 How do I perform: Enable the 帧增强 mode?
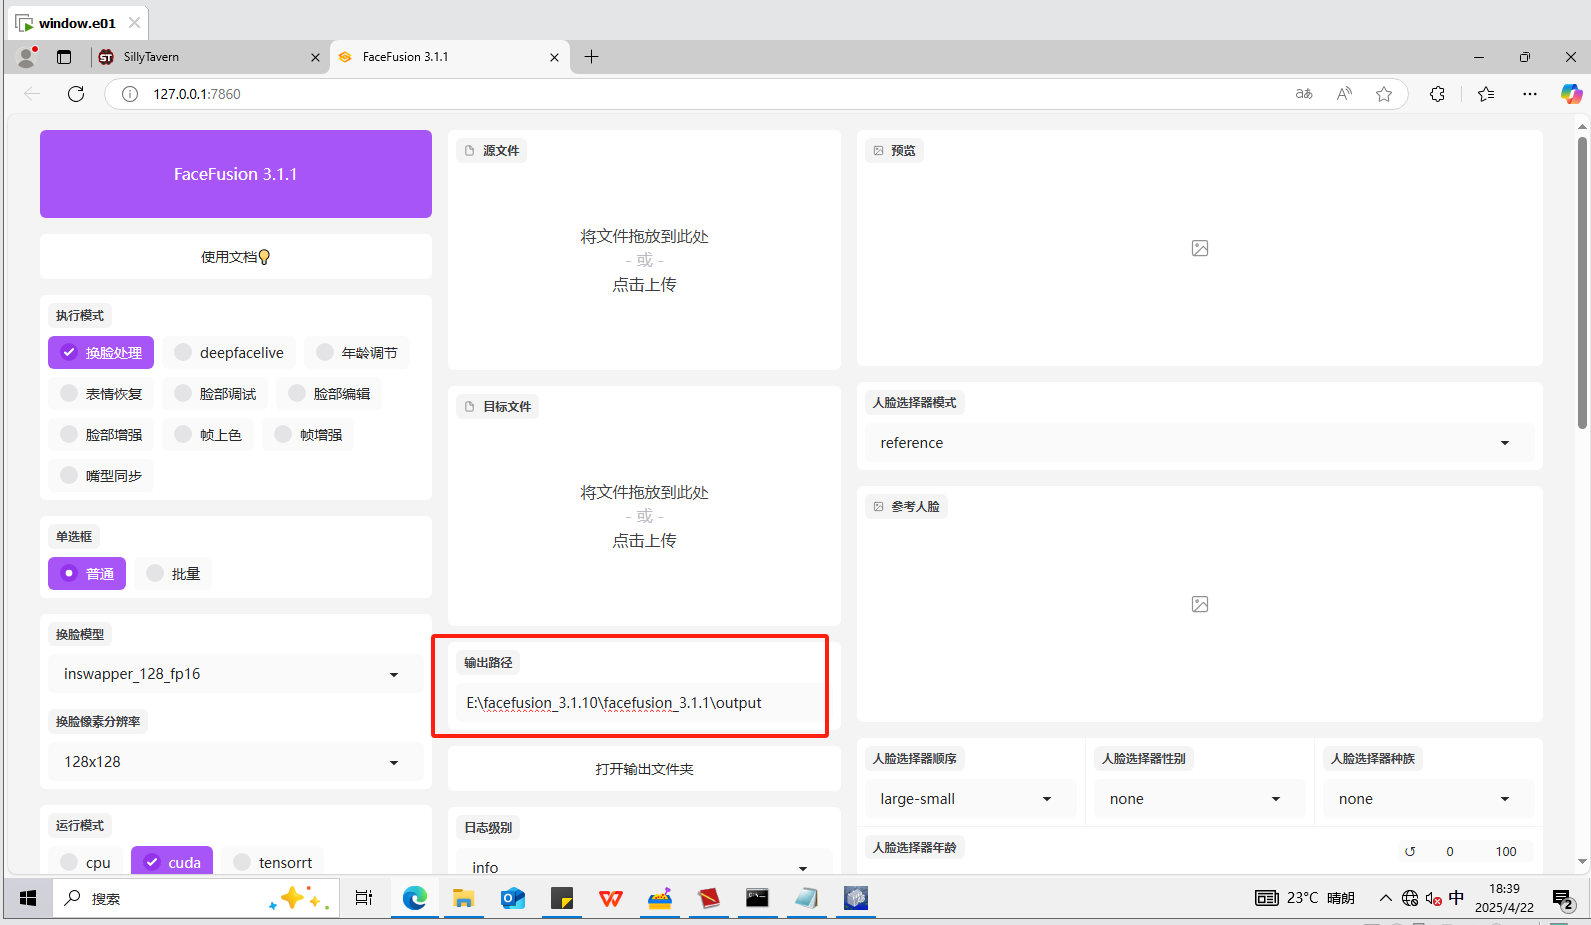click(x=308, y=435)
